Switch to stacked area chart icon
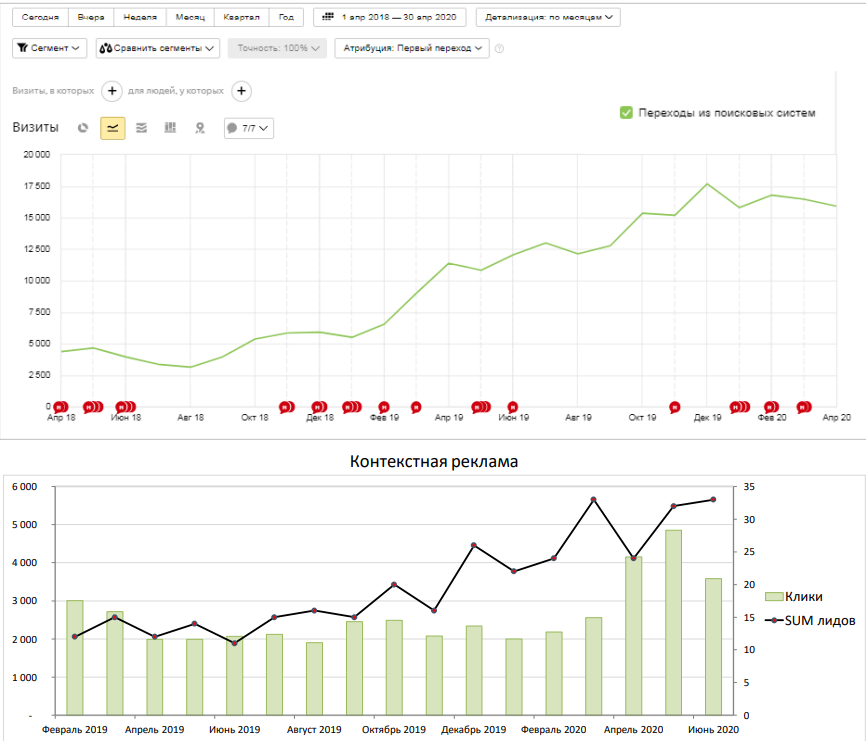 [x=142, y=128]
